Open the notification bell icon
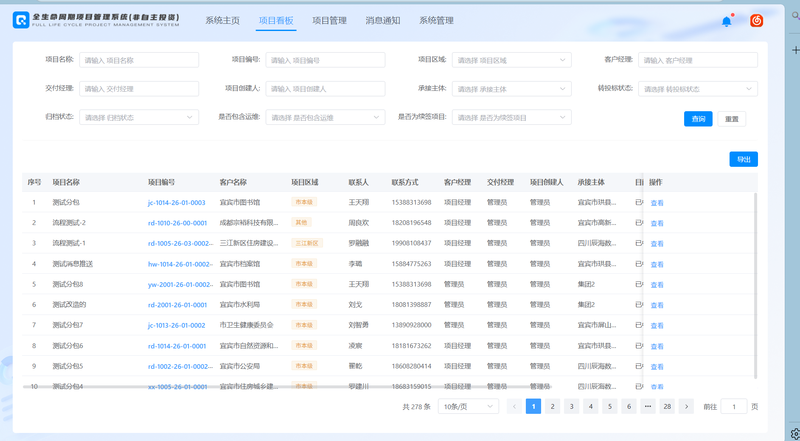Viewport: 800px width, 441px height. tap(727, 21)
